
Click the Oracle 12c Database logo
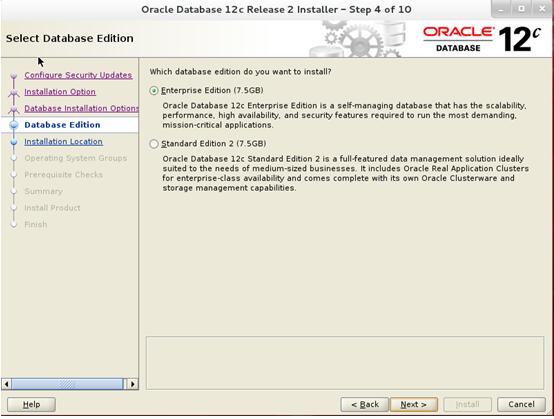[x=482, y=39]
